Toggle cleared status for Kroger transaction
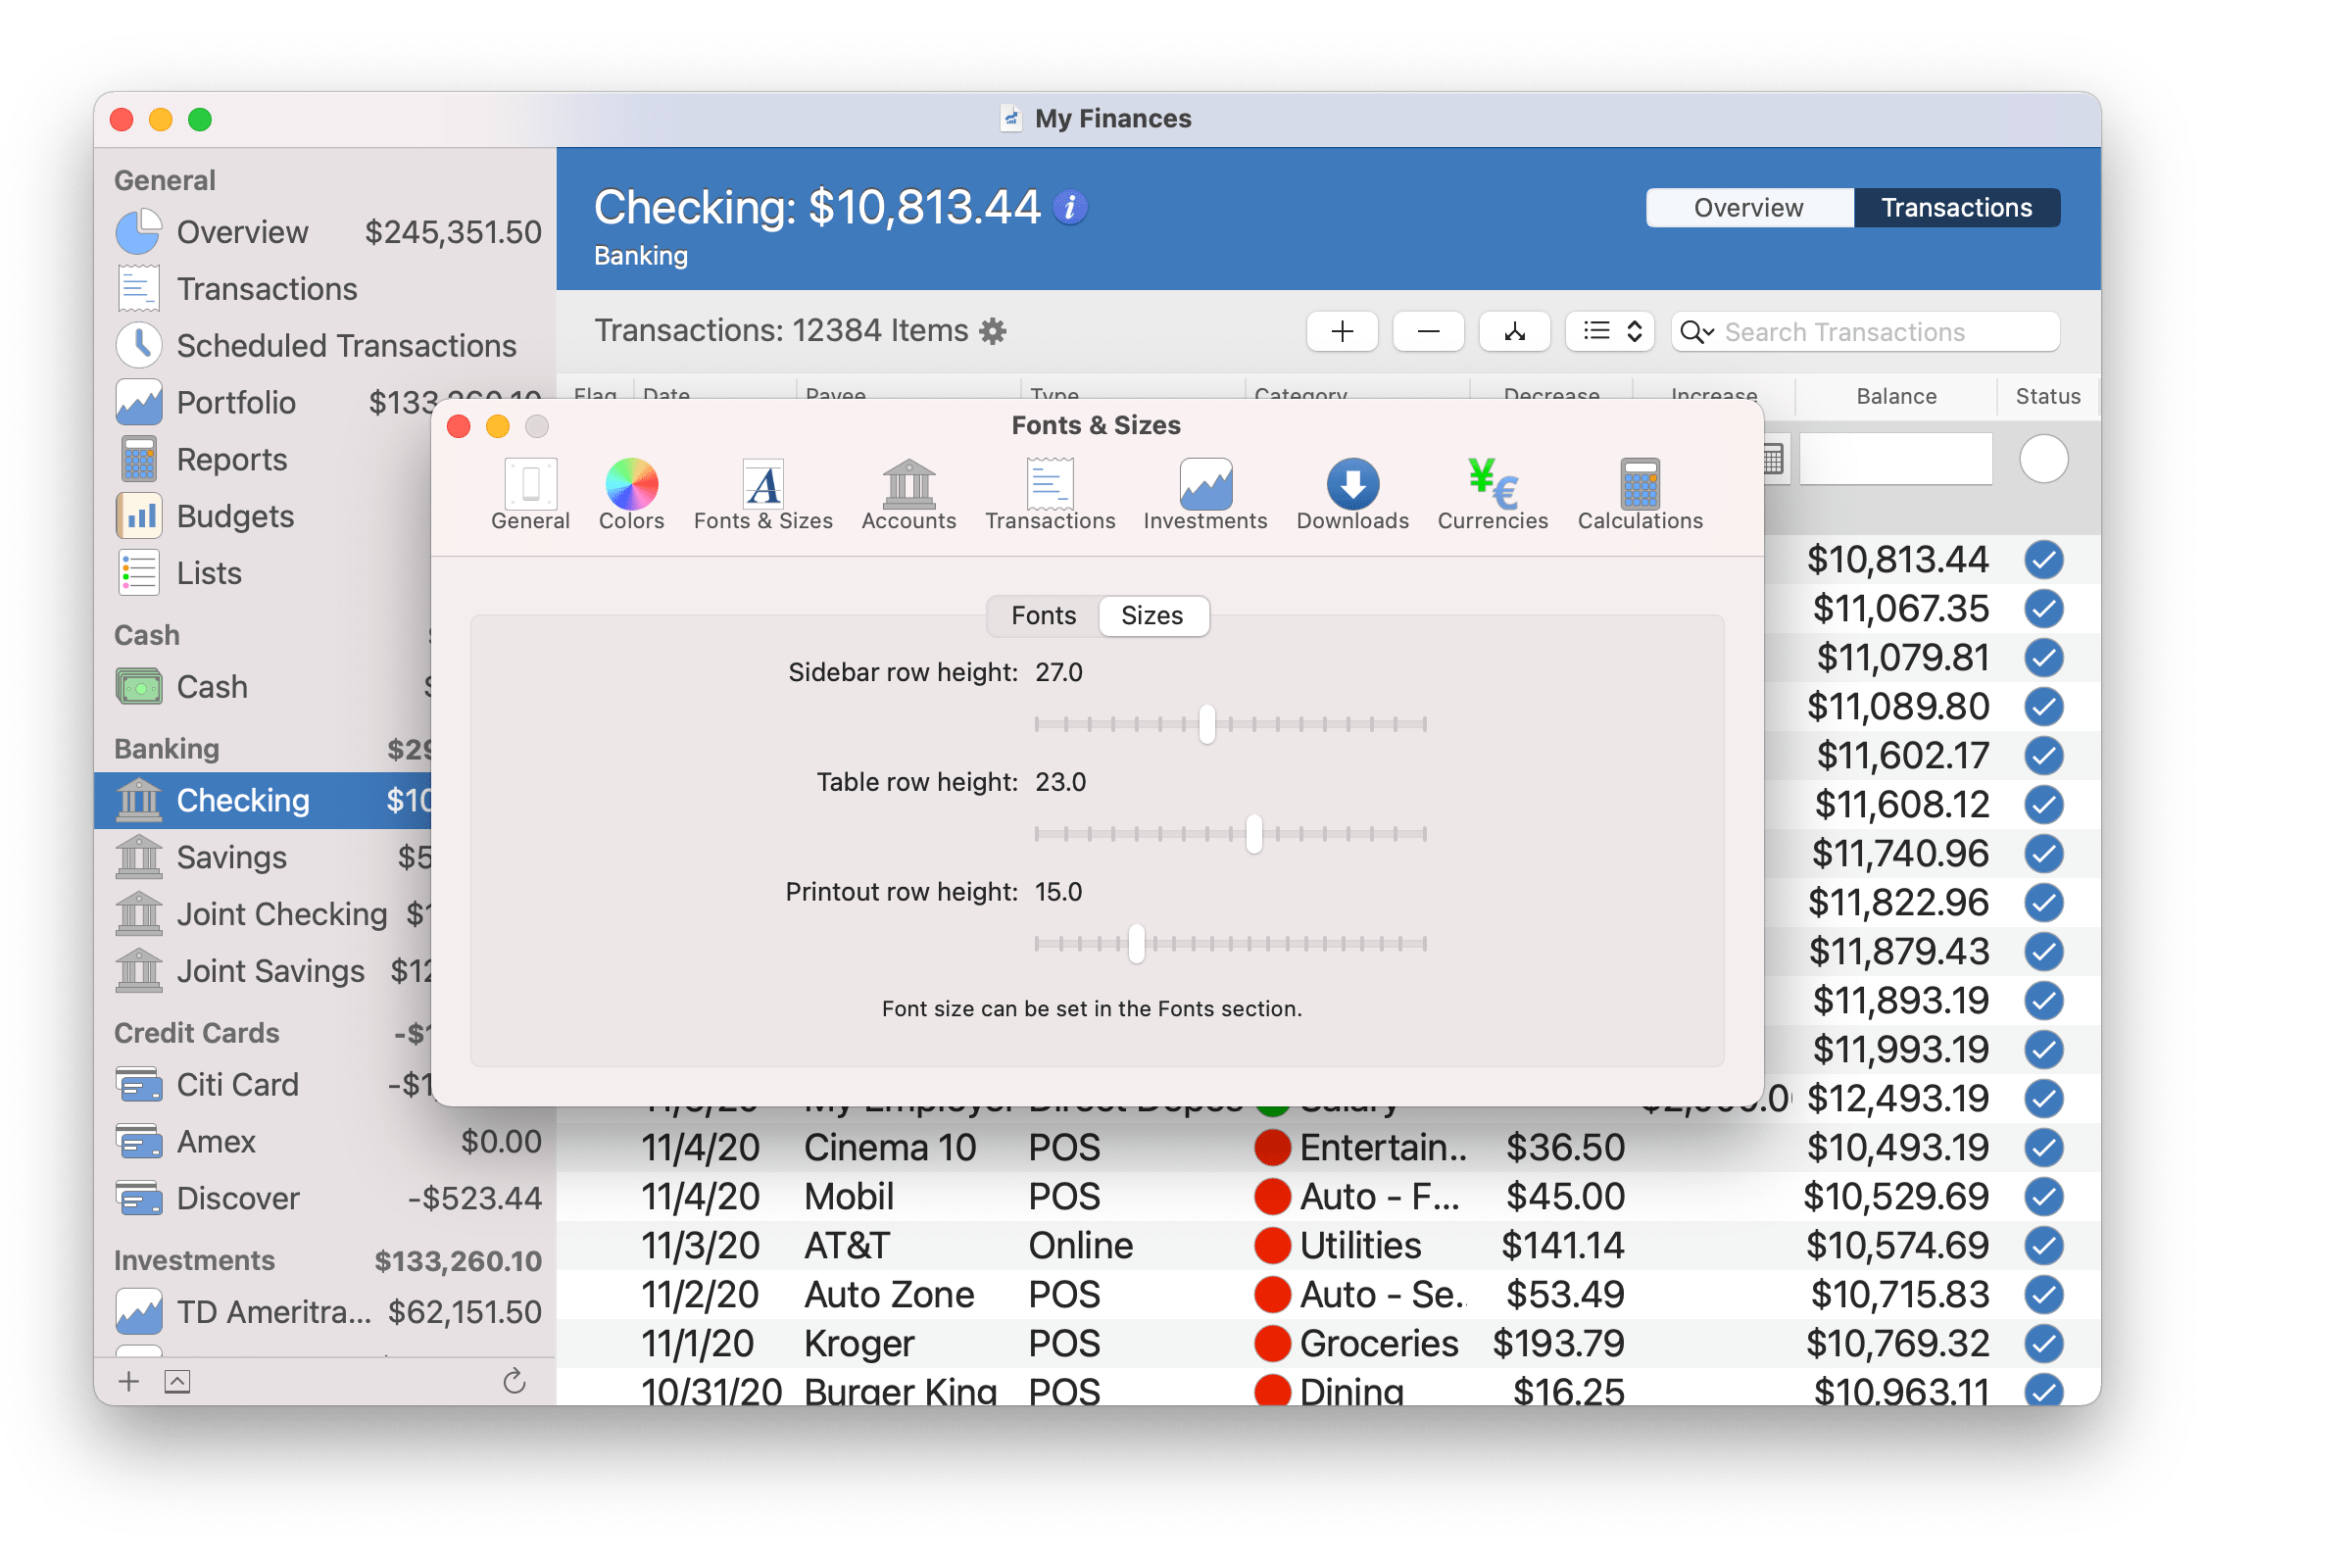2352x1568 pixels. pyautogui.click(x=2043, y=1343)
